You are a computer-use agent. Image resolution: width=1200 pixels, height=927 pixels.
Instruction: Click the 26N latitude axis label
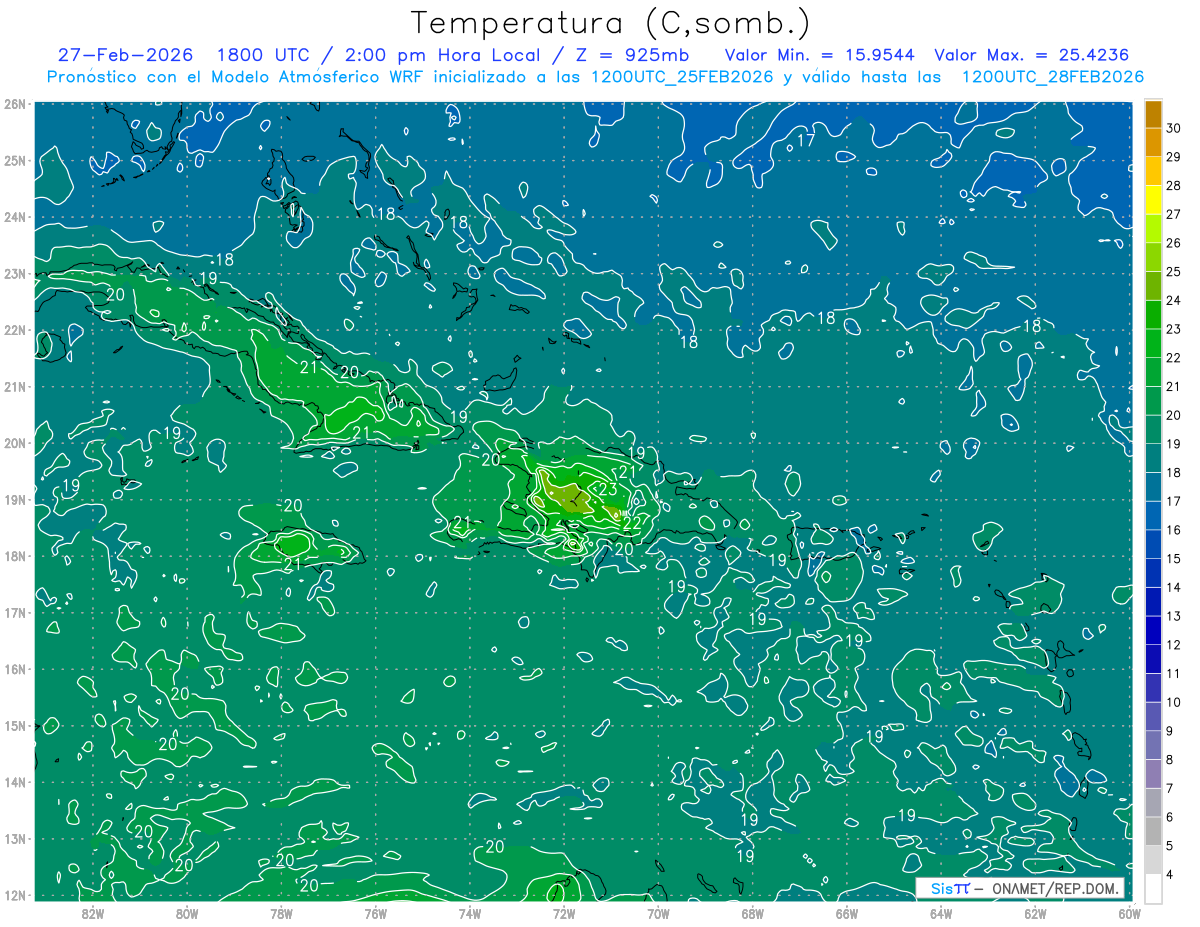point(15,104)
